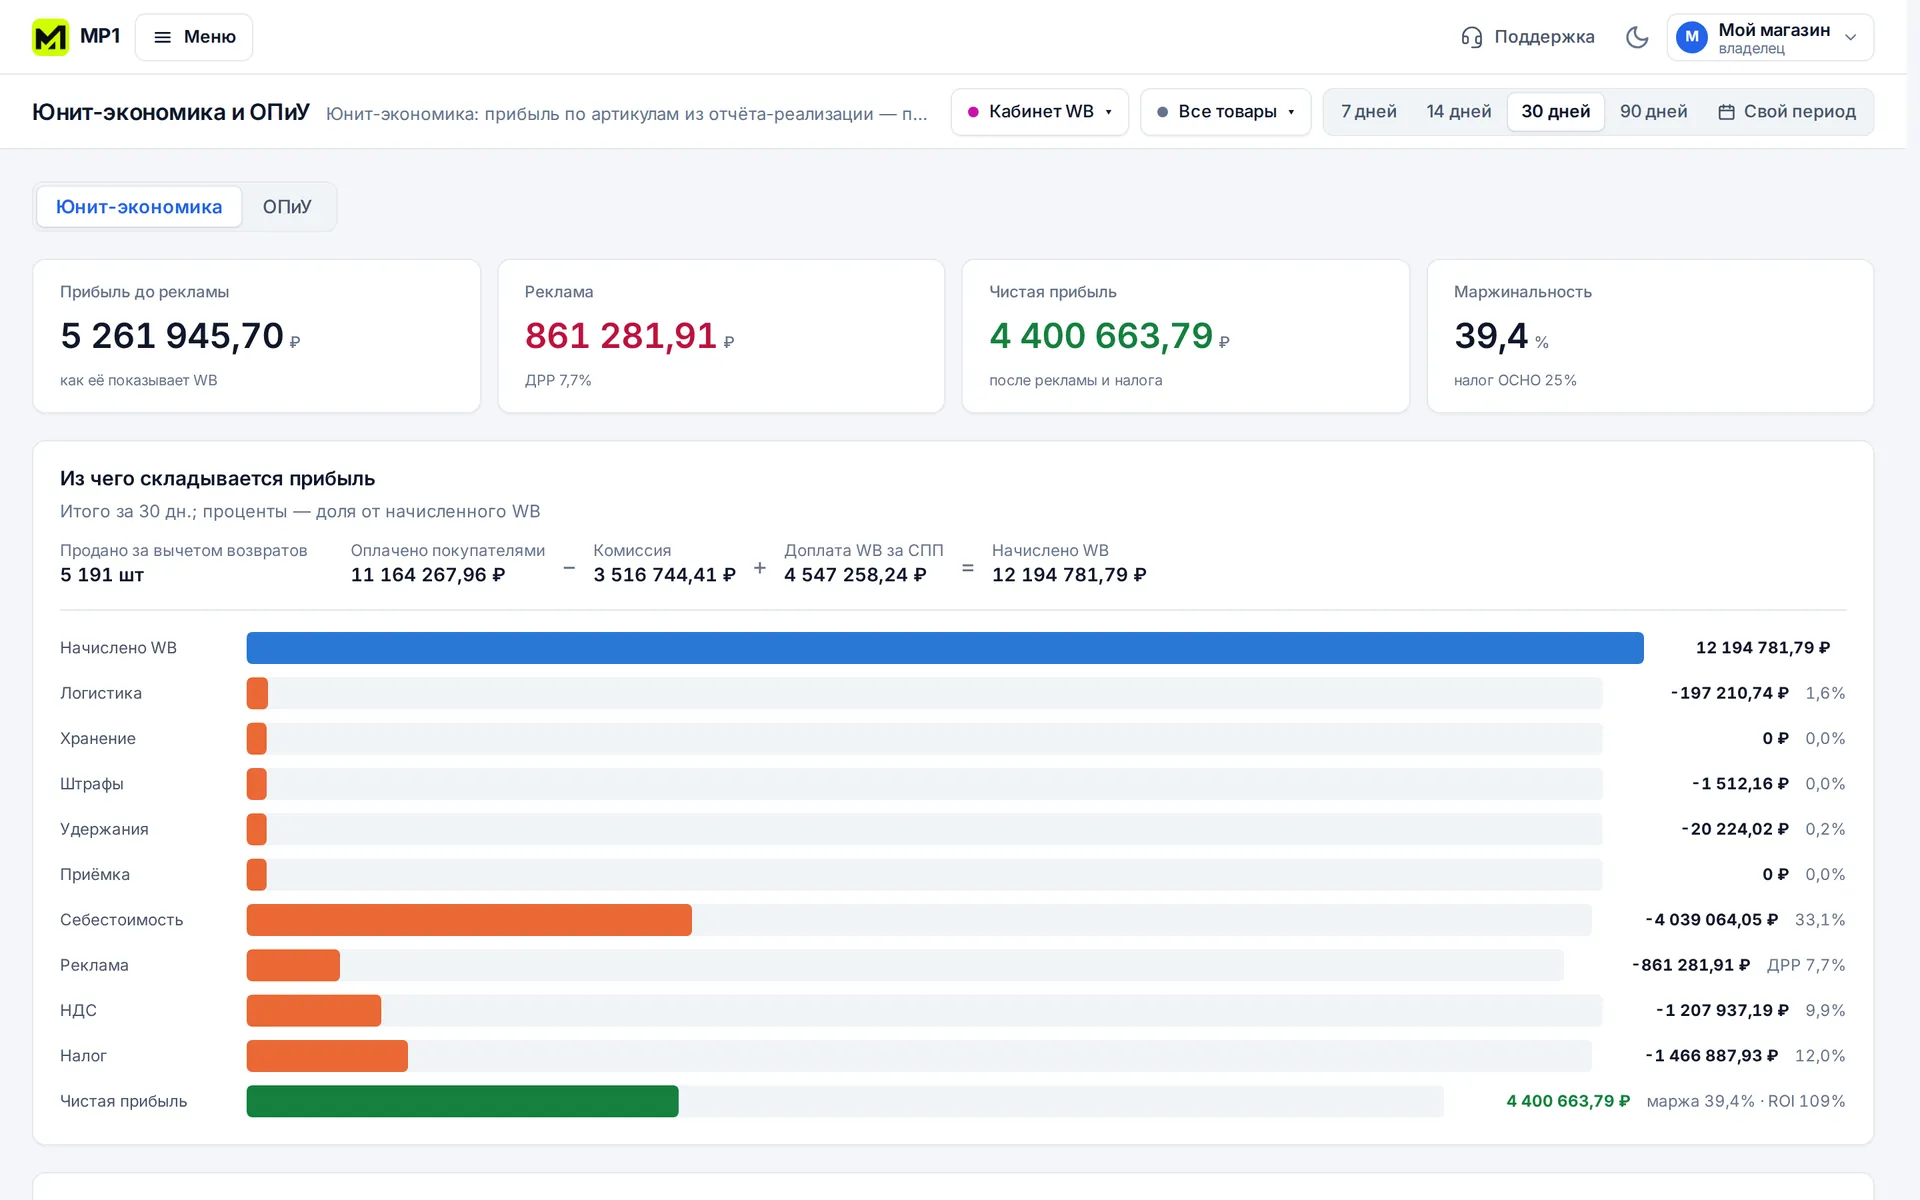The image size is (1920, 1200).
Task: Click the 5 191 шт sold quantity
Action: [x=102, y=575]
